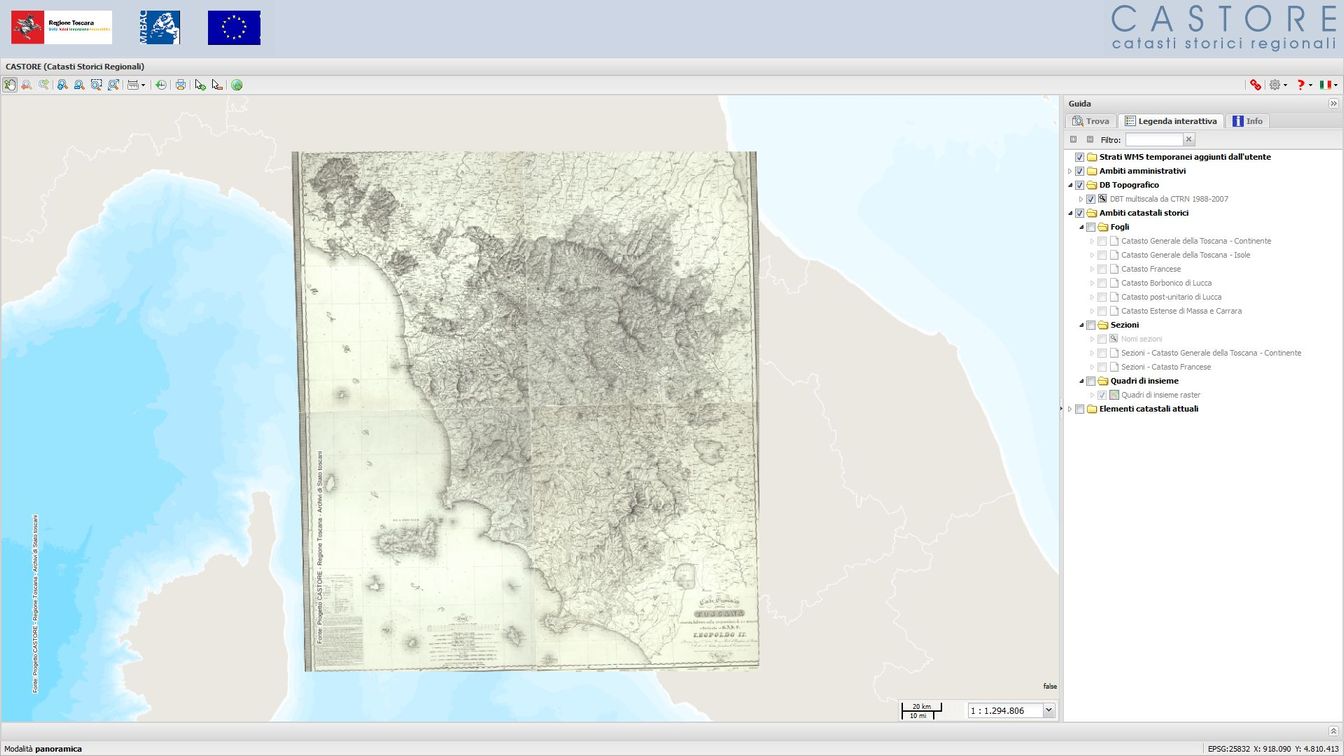This screenshot has height=756, width=1344.
Task: Click the CASTORE title logo
Action: (1223, 27)
